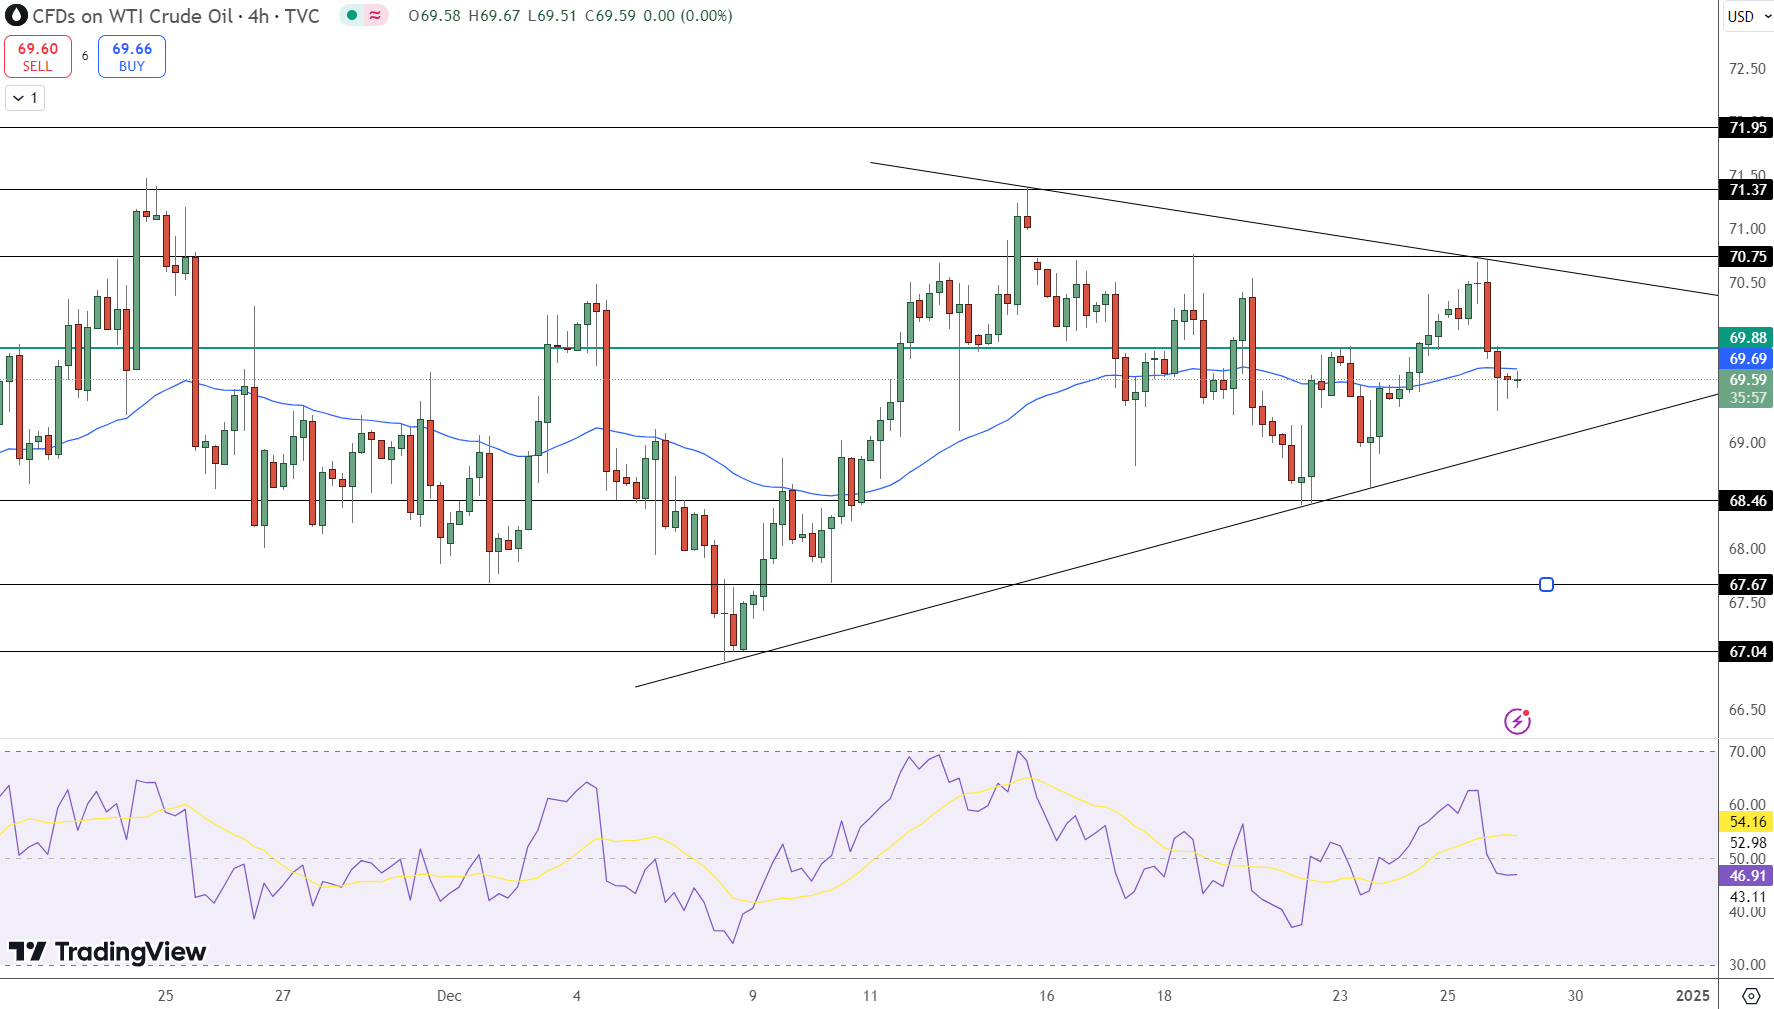Click the TradingView logo
The image size is (1774, 1009).
click(108, 952)
